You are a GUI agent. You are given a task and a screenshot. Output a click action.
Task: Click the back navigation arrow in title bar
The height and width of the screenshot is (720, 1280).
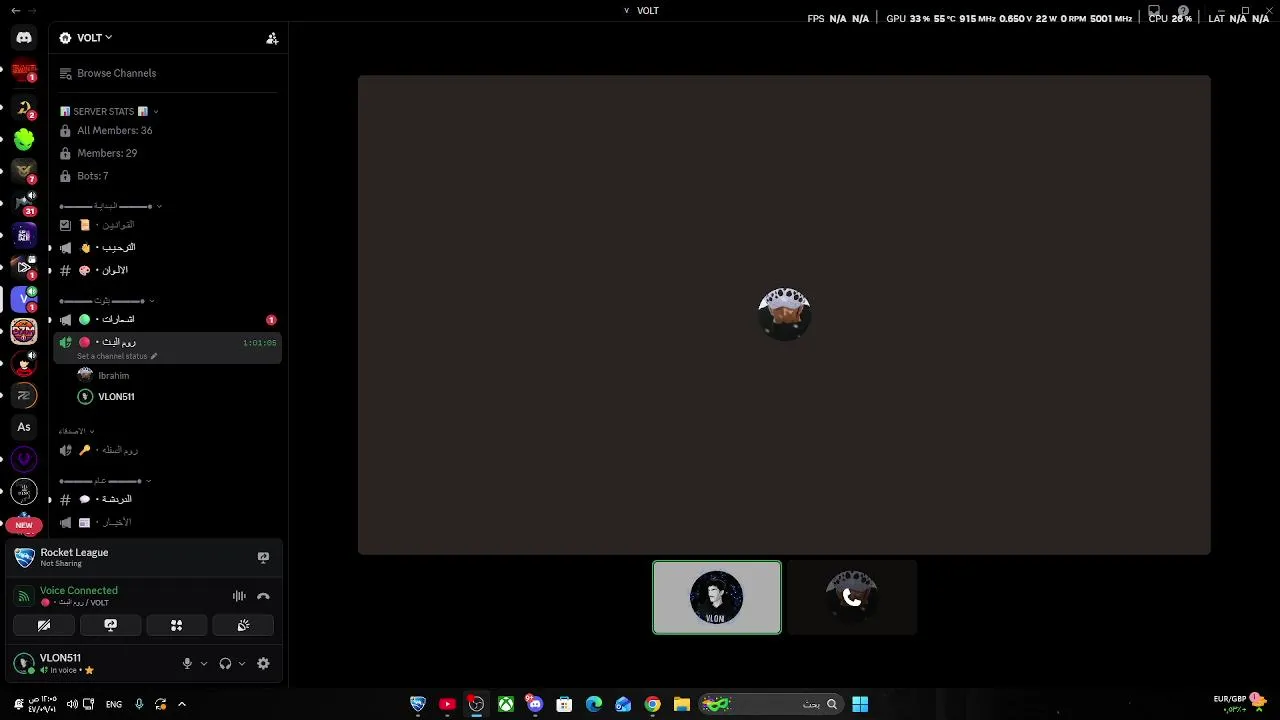tap(15, 10)
